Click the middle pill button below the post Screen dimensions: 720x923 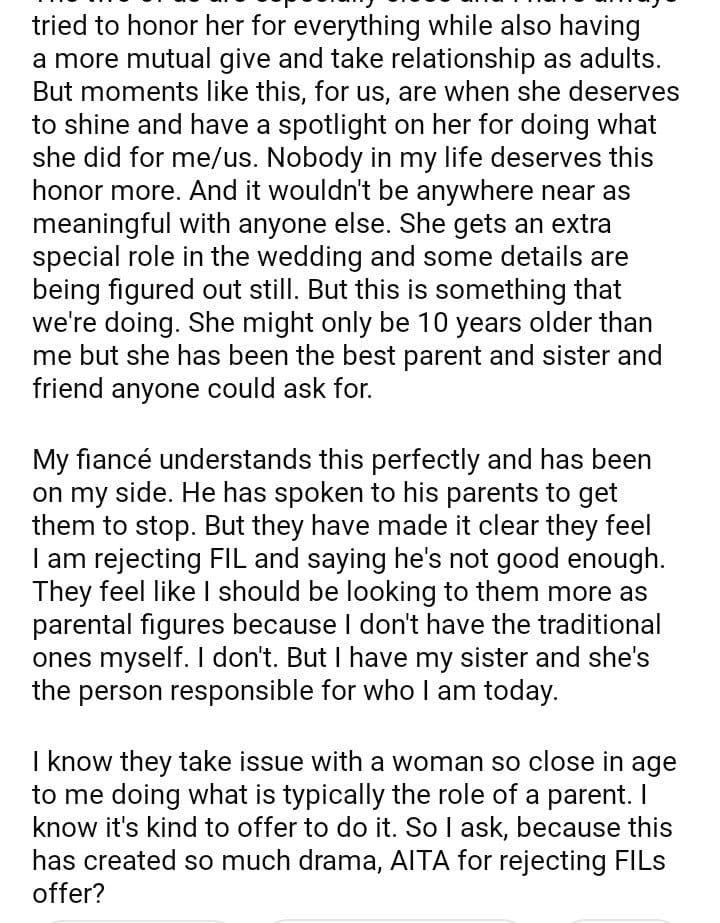coord(395,919)
